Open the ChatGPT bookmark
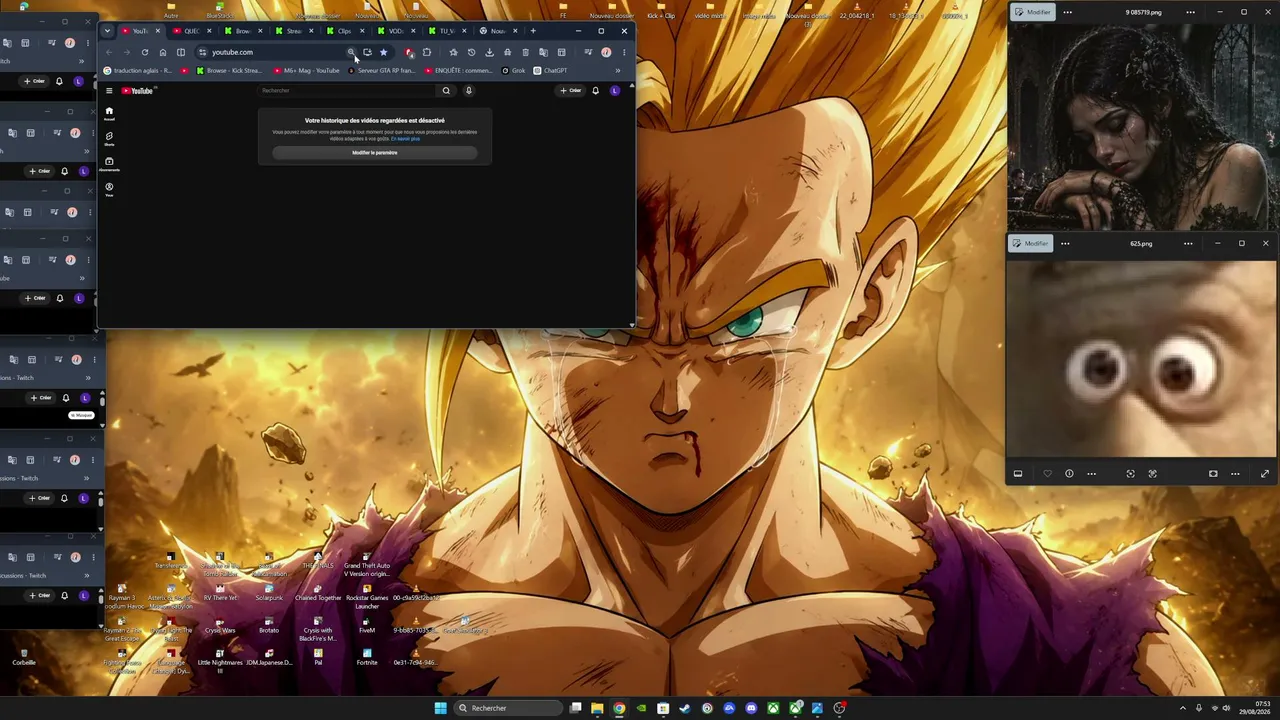The image size is (1280, 720). (x=551, y=71)
